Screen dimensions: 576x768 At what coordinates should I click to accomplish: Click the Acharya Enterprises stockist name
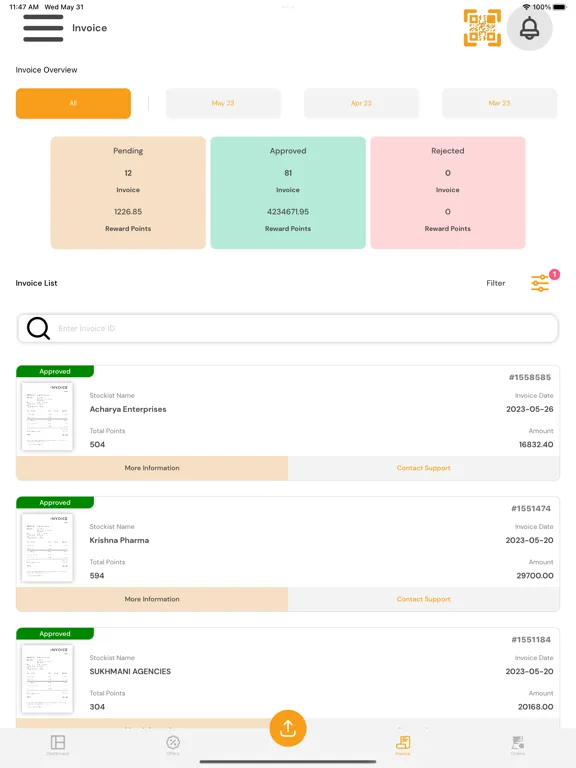(x=128, y=409)
